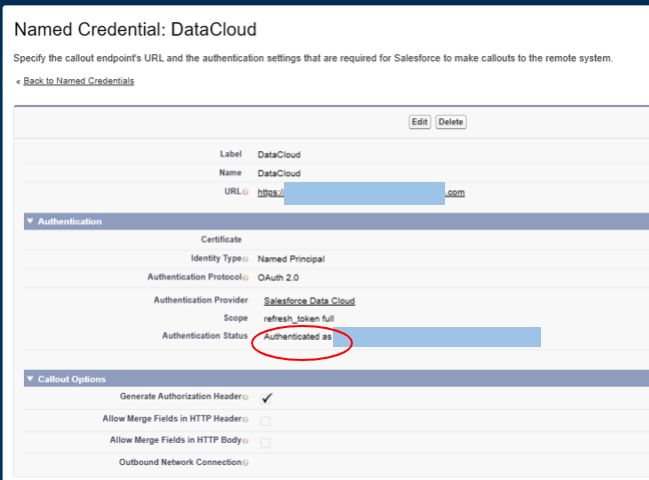Click the Authentication Provider field label
This screenshot has height=480, width=649.
pyautogui.click(x=201, y=300)
